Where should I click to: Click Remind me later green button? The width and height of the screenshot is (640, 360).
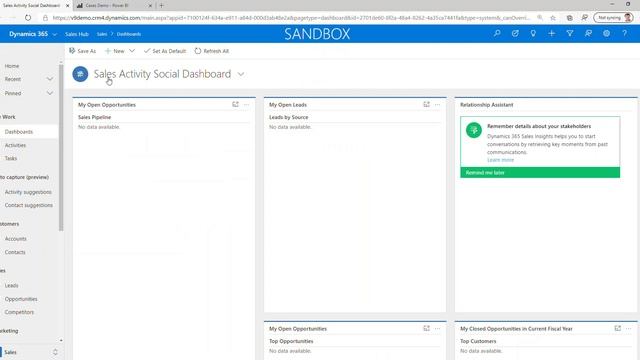point(540,173)
